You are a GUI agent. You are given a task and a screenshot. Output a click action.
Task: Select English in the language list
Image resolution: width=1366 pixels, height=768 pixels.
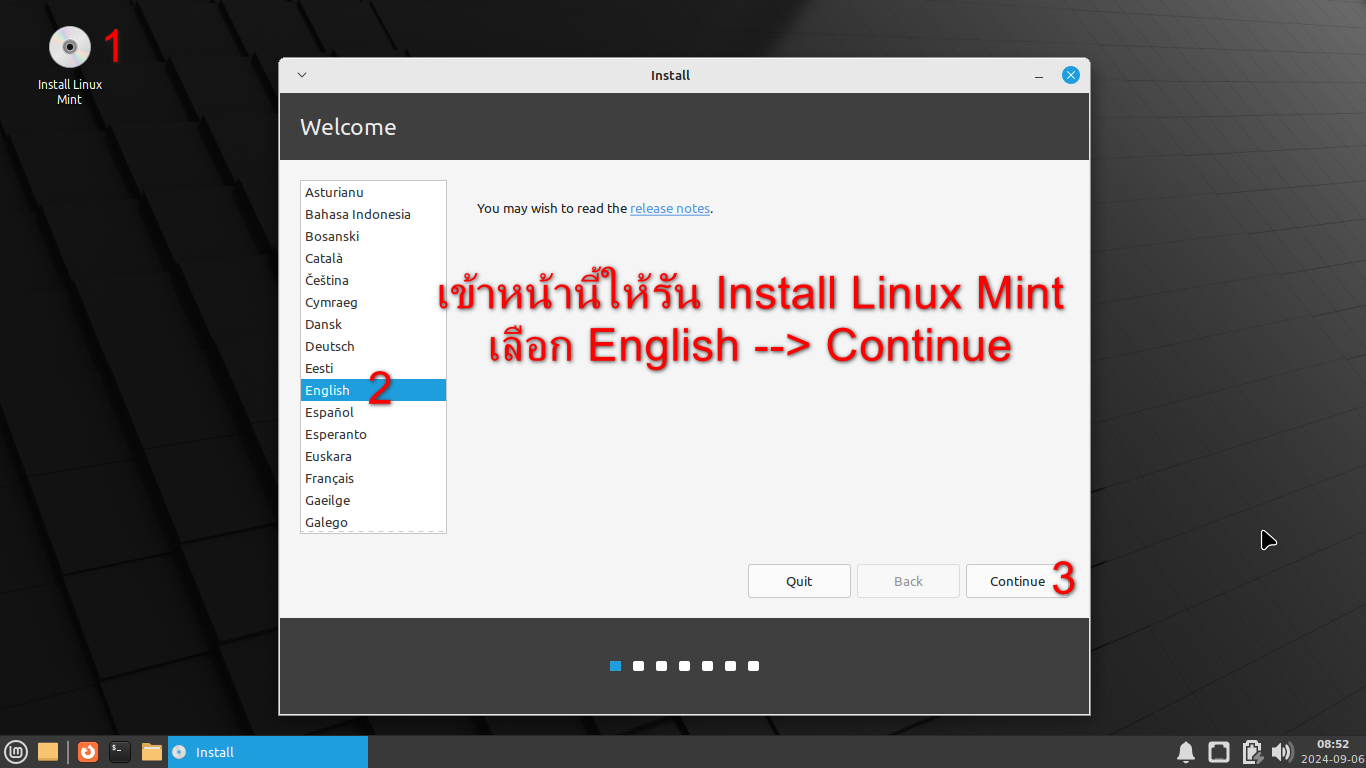click(x=373, y=390)
